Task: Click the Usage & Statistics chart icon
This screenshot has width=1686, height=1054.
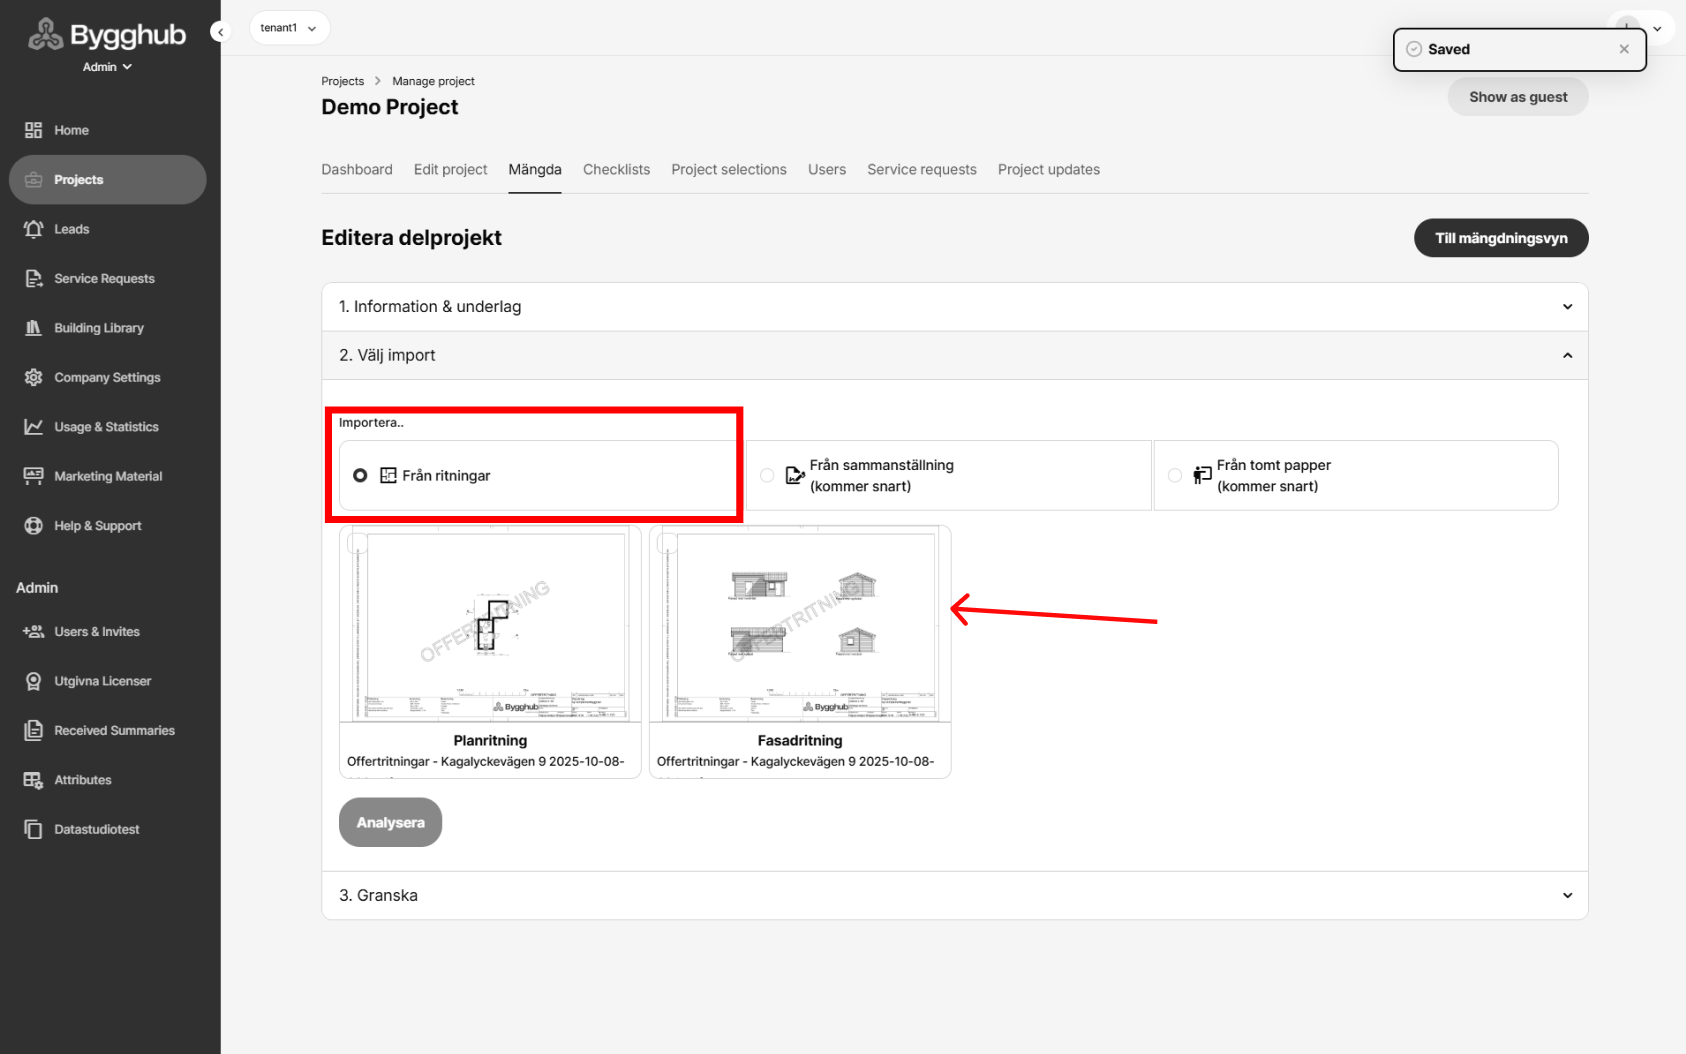Action: 34,427
